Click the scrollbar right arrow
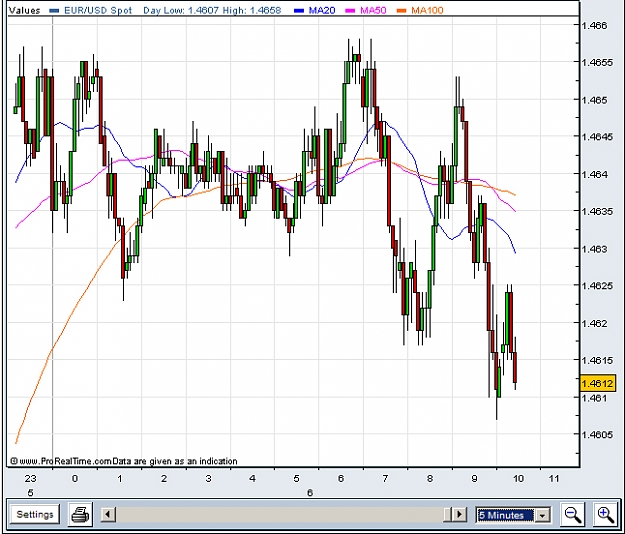Screen dimensions: 625x534 pyautogui.click(x=460, y=514)
